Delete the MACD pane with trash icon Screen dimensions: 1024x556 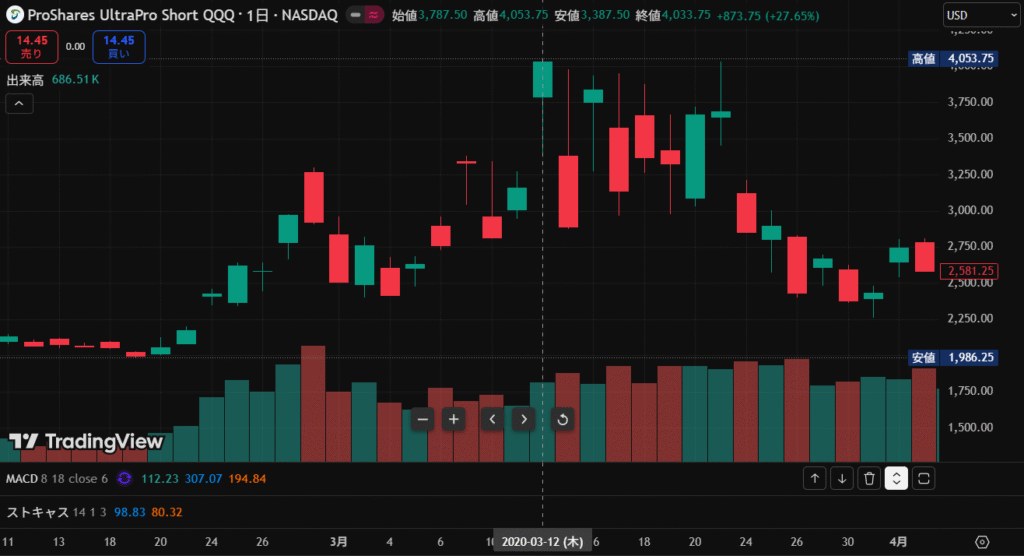click(870, 479)
